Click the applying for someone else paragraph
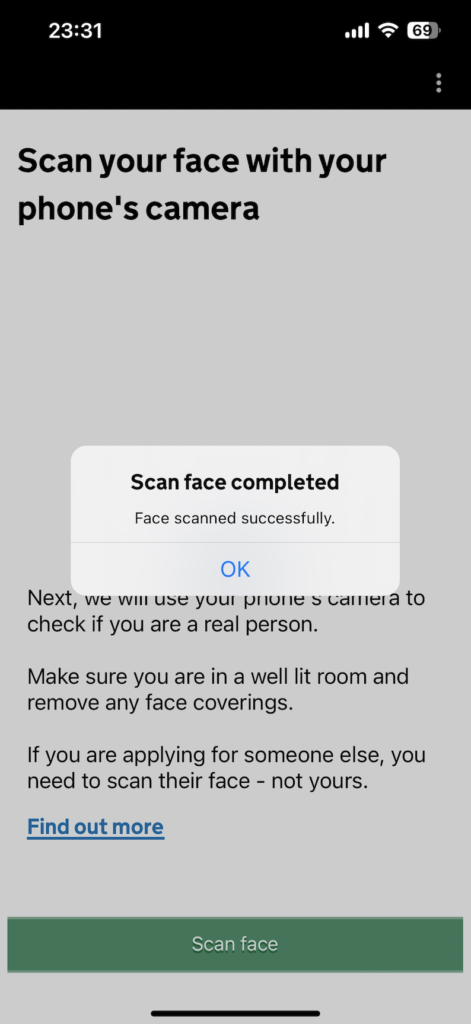Viewport: 471px width, 1024px height. (x=226, y=768)
